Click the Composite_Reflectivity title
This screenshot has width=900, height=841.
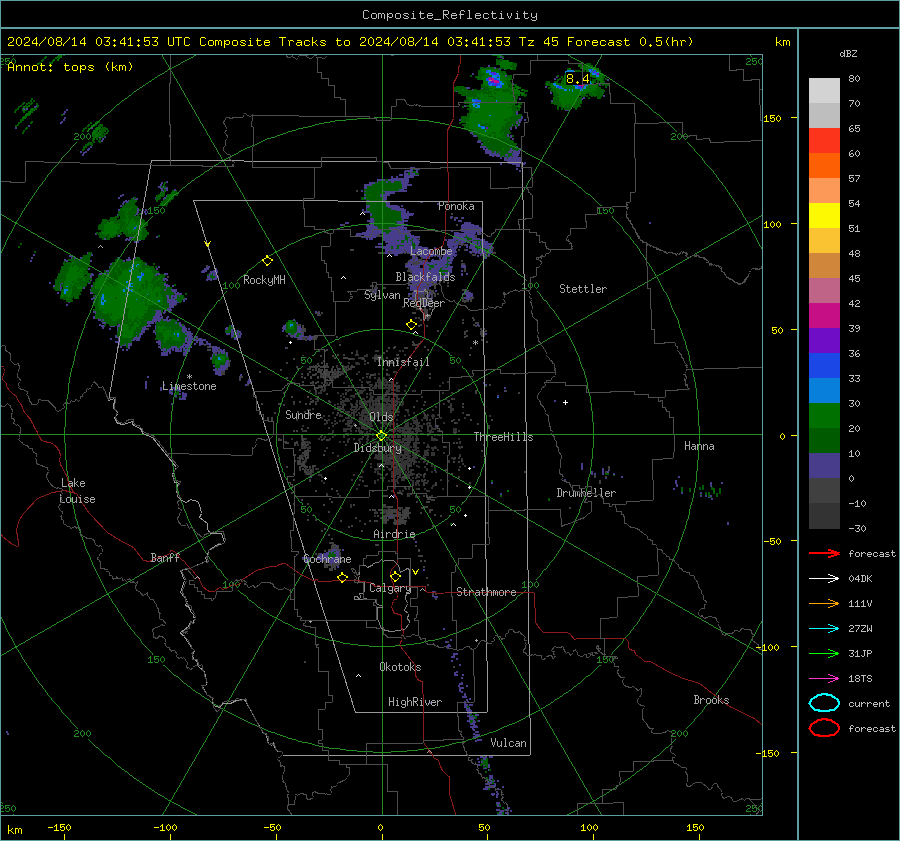(450, 15)
